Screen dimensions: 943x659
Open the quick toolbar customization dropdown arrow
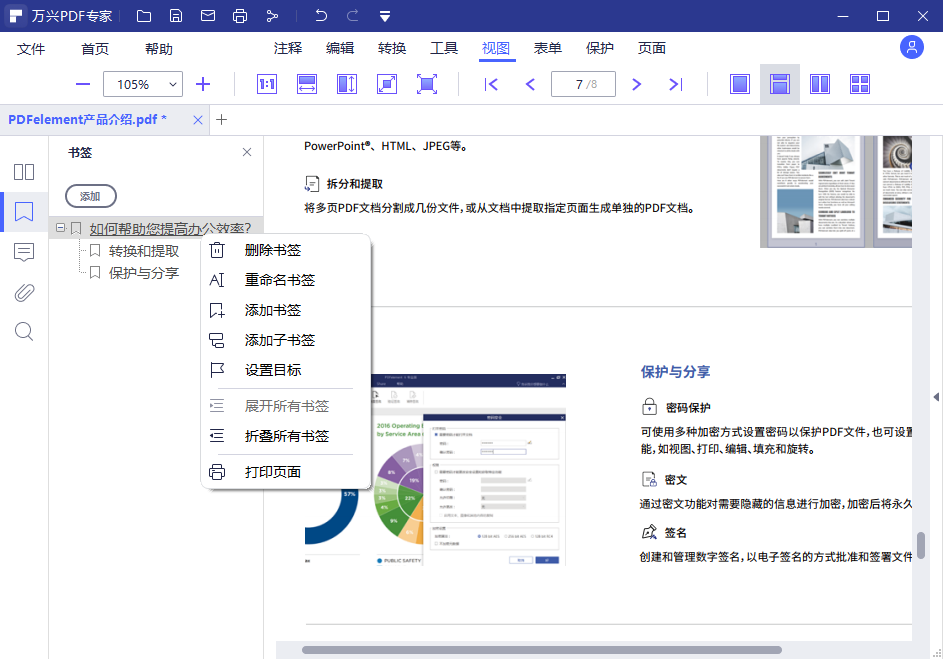(x=384, y=15)
